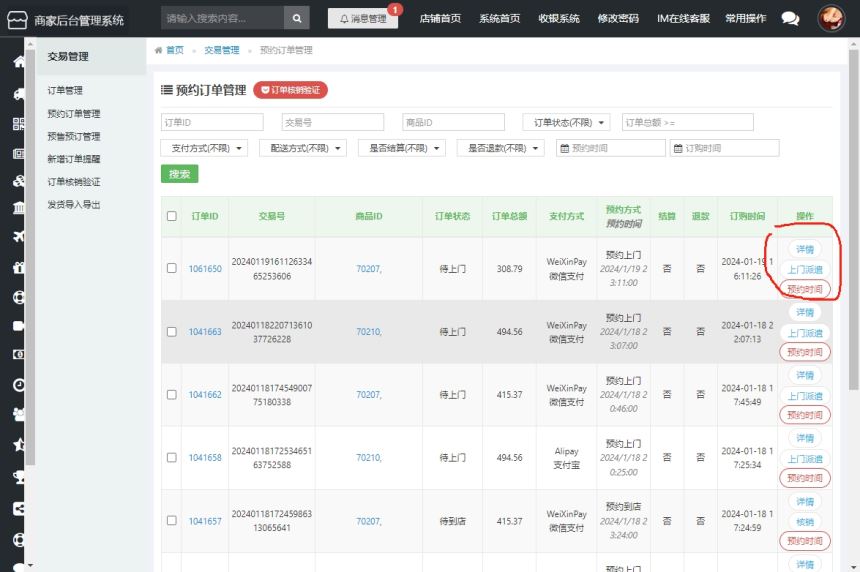Open airplane icon in left rail
The image size is (860, 572).
tap(19, 236)
